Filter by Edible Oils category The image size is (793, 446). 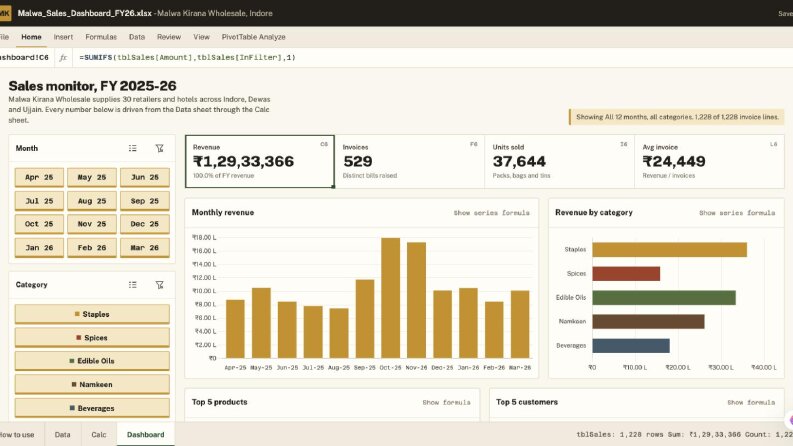coord(92,361)
